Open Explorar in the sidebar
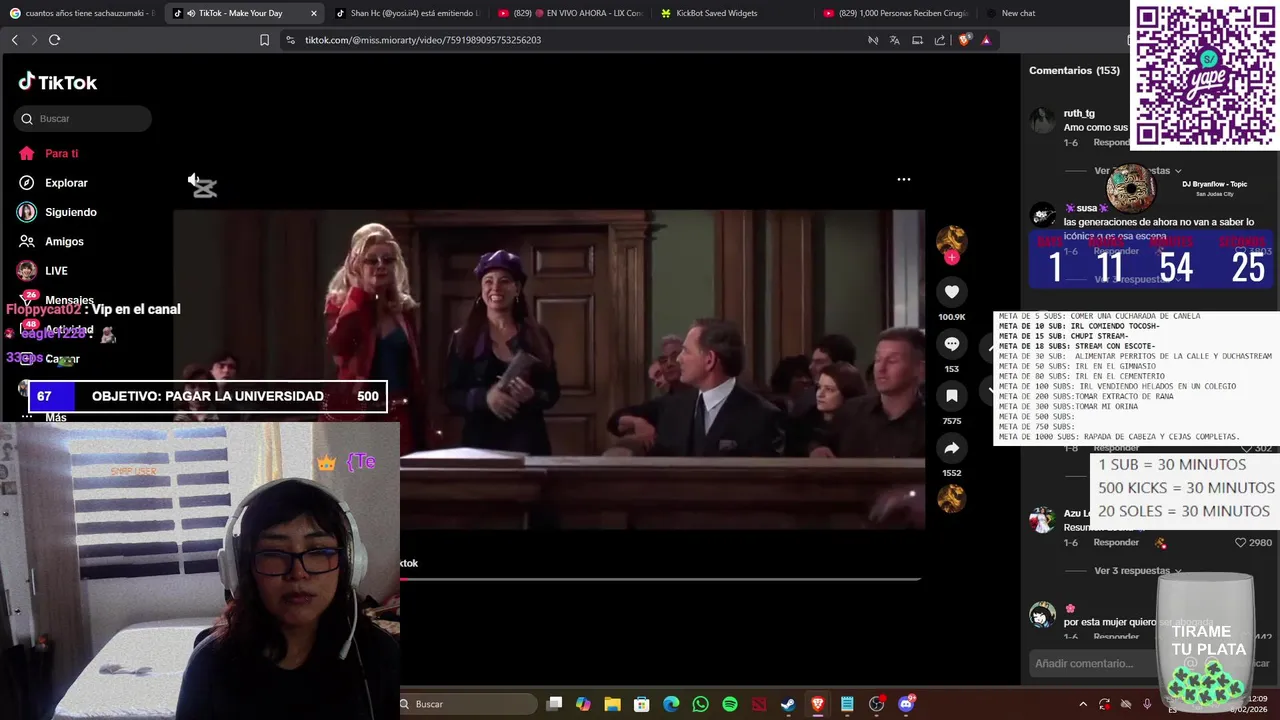The width and height of the screenshot is (1280, 720). click(53, 183)
